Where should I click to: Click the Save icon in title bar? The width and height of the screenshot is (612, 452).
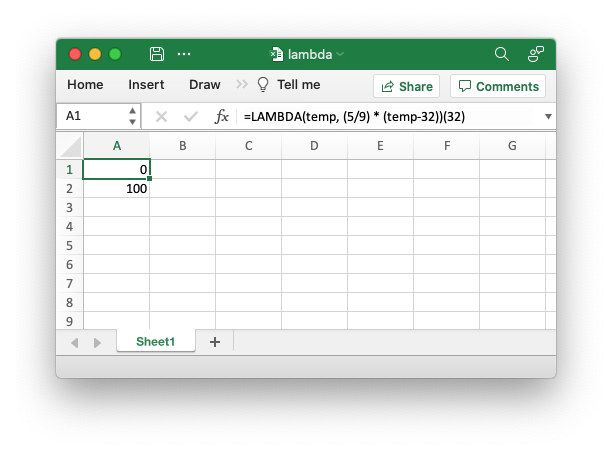157,54
